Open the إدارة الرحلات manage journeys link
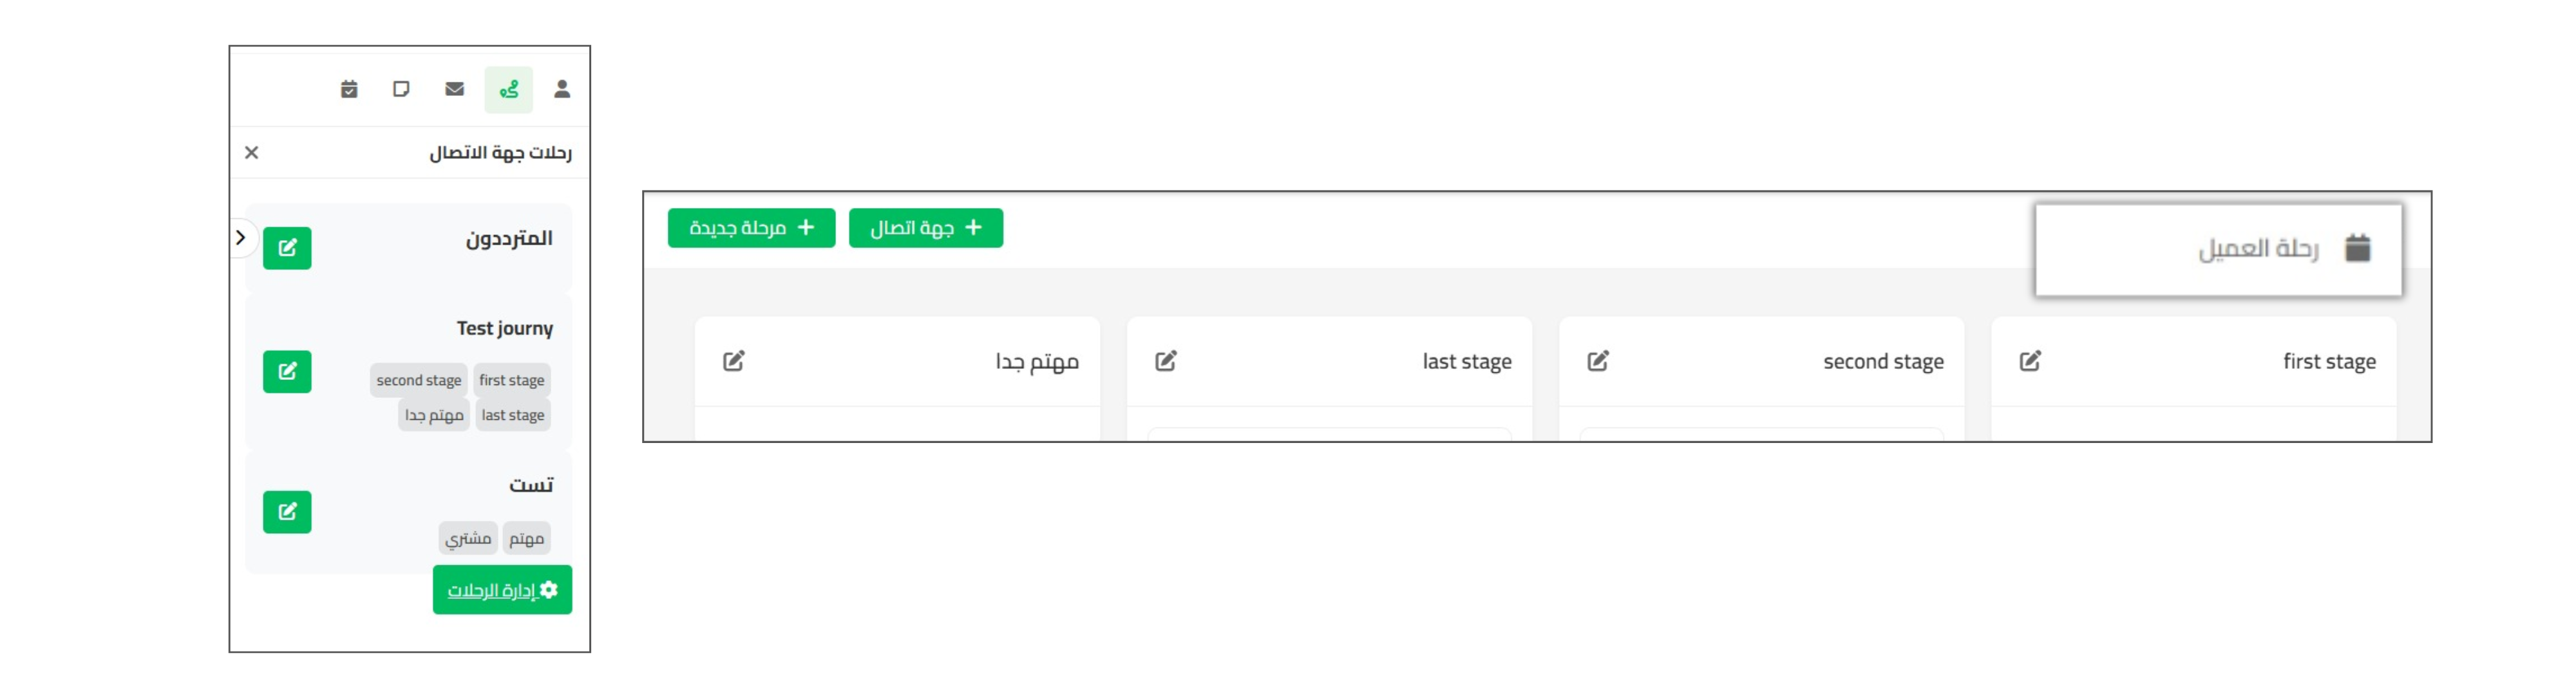Screen dimensions: 2576x698 click(x=502, y=590)
